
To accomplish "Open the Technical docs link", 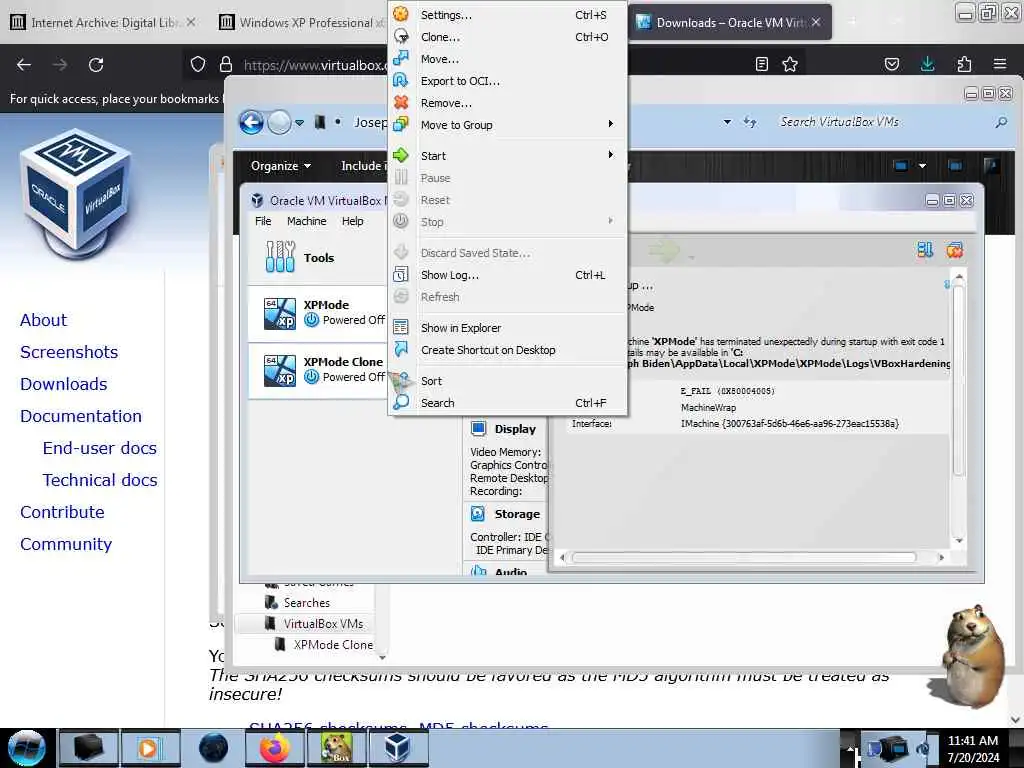I will pos(100,480).
